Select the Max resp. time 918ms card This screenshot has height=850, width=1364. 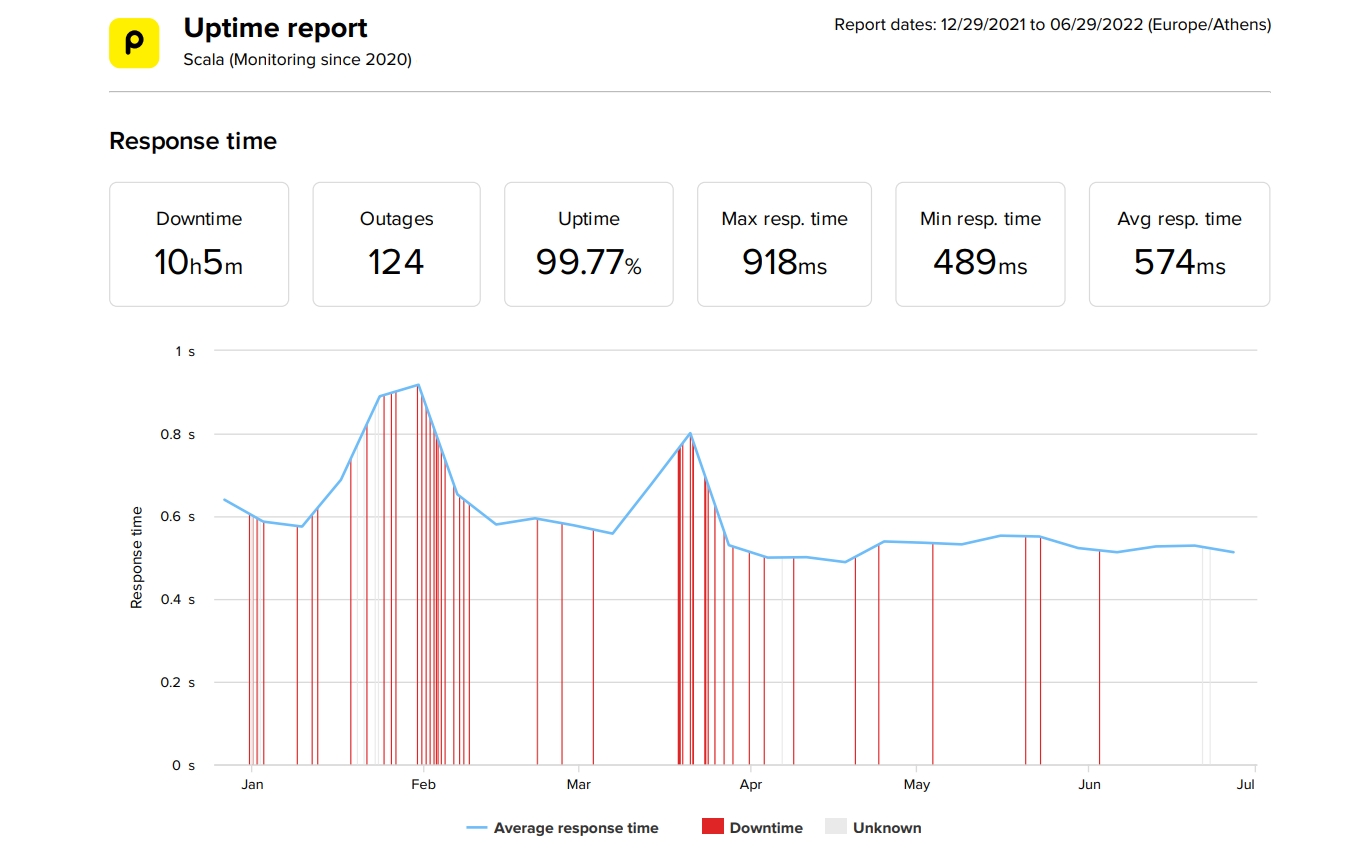pyautogui.click(x=784, y=244)
